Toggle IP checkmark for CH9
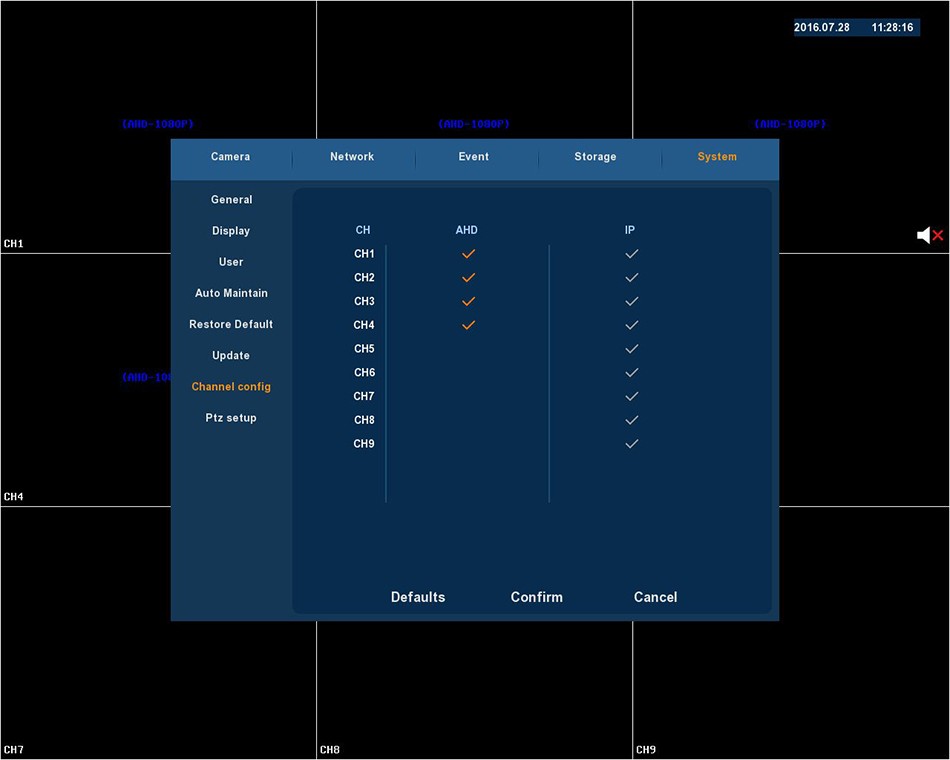 [x=631, y=444]
